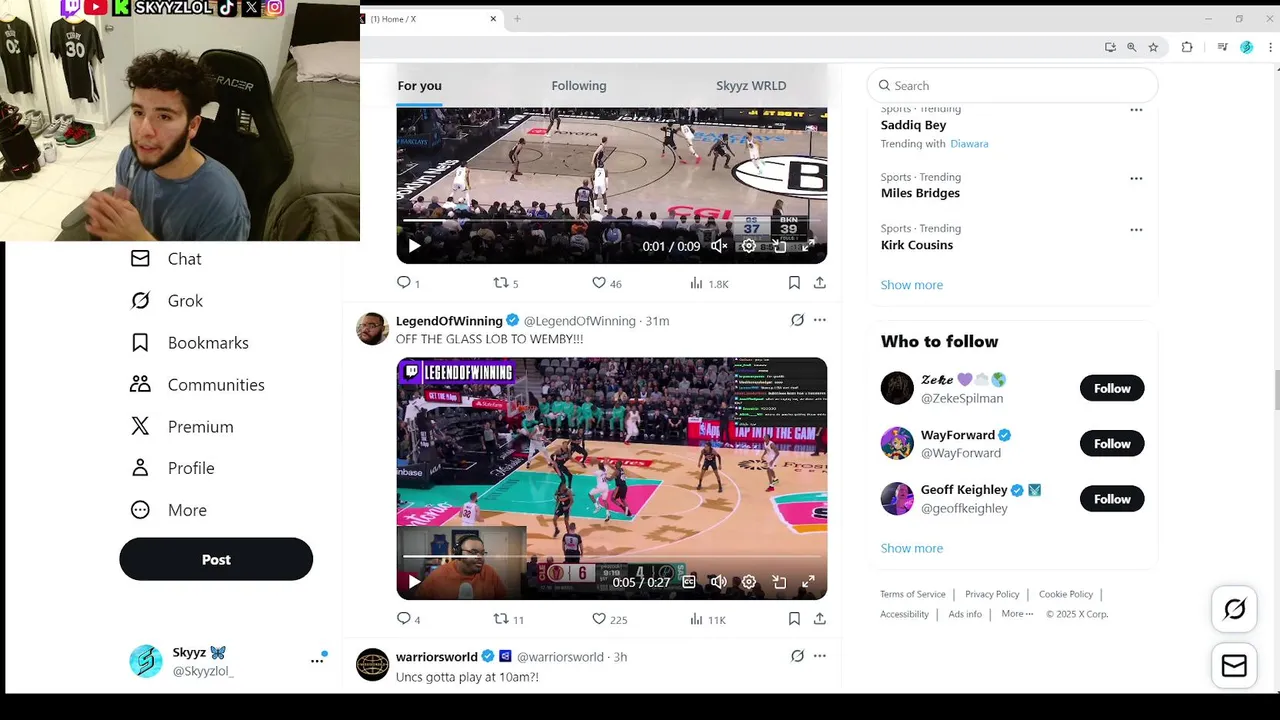Bookmark the LegendOfWinning post
The height and width of the screenshot is (720, 1280).
(x=794, y=620)
